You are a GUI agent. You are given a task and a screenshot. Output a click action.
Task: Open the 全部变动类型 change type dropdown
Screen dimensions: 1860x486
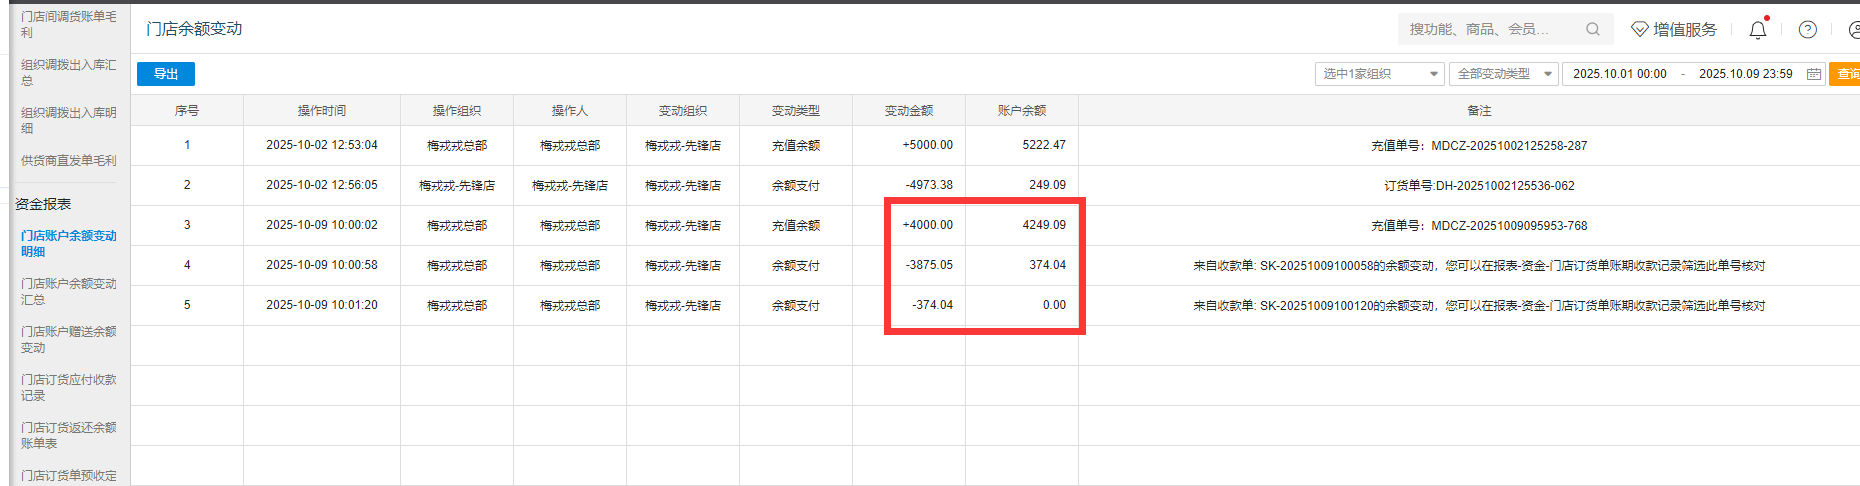coord(1503,74)
